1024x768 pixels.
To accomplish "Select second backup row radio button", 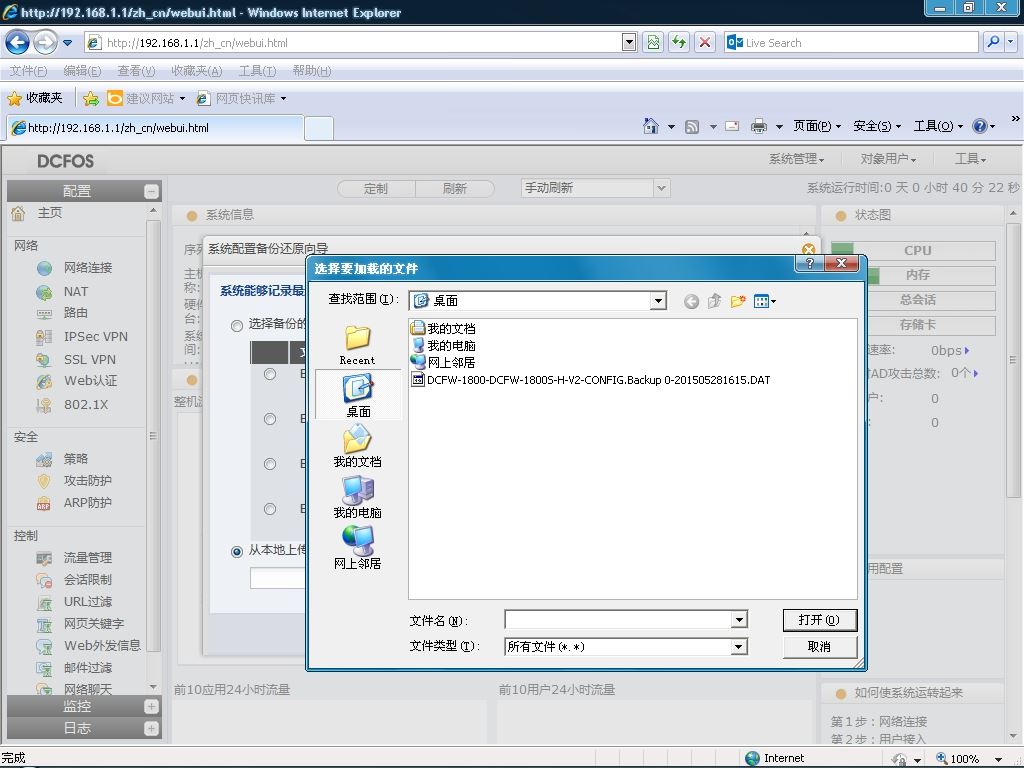I will coord(270,419).
